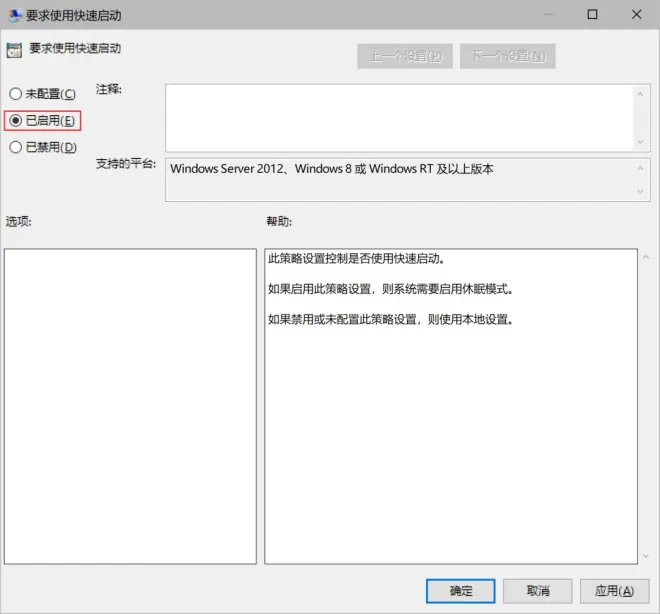Image resolution: width=660 pixels, height=614 pixels.
Task: Click the 下一个设置(N) button
Action: point(508,56)
